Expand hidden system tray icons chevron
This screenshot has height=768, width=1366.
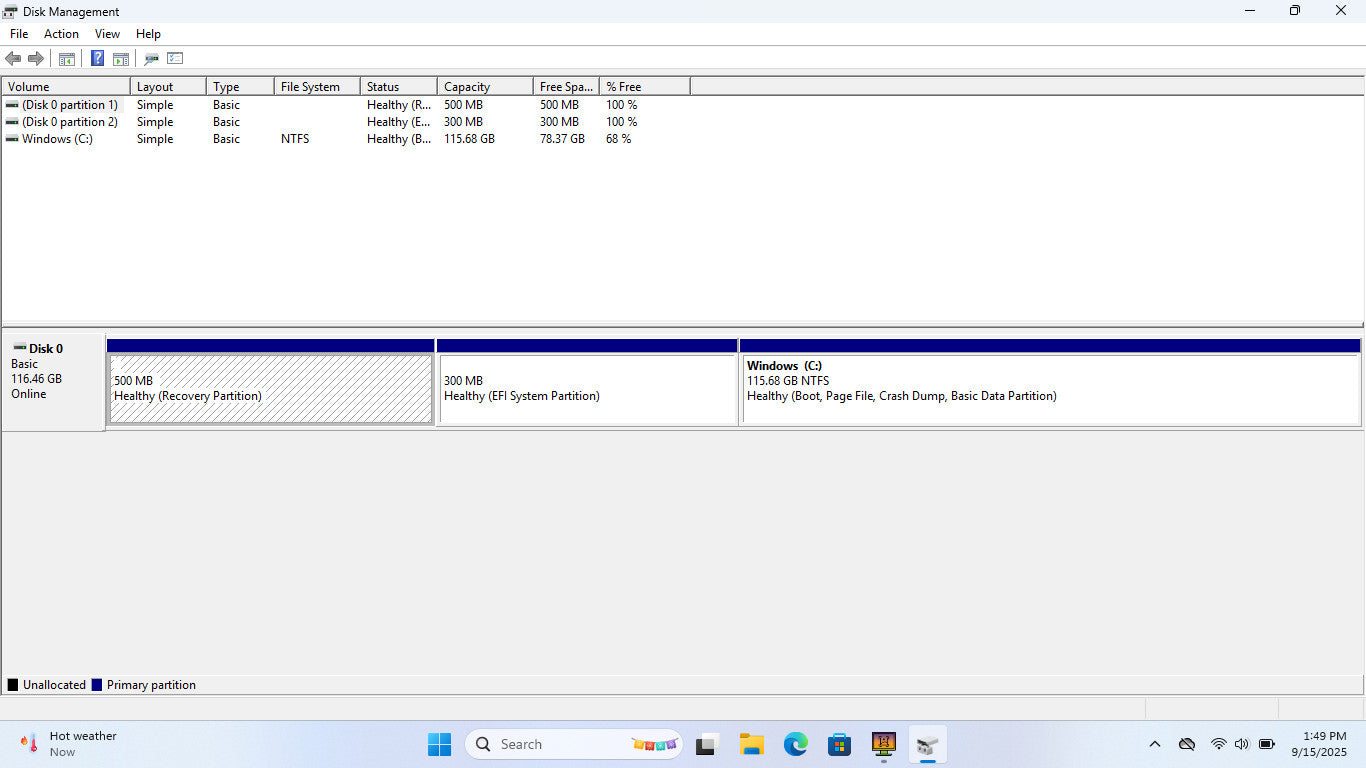(x=1154, y=744)
